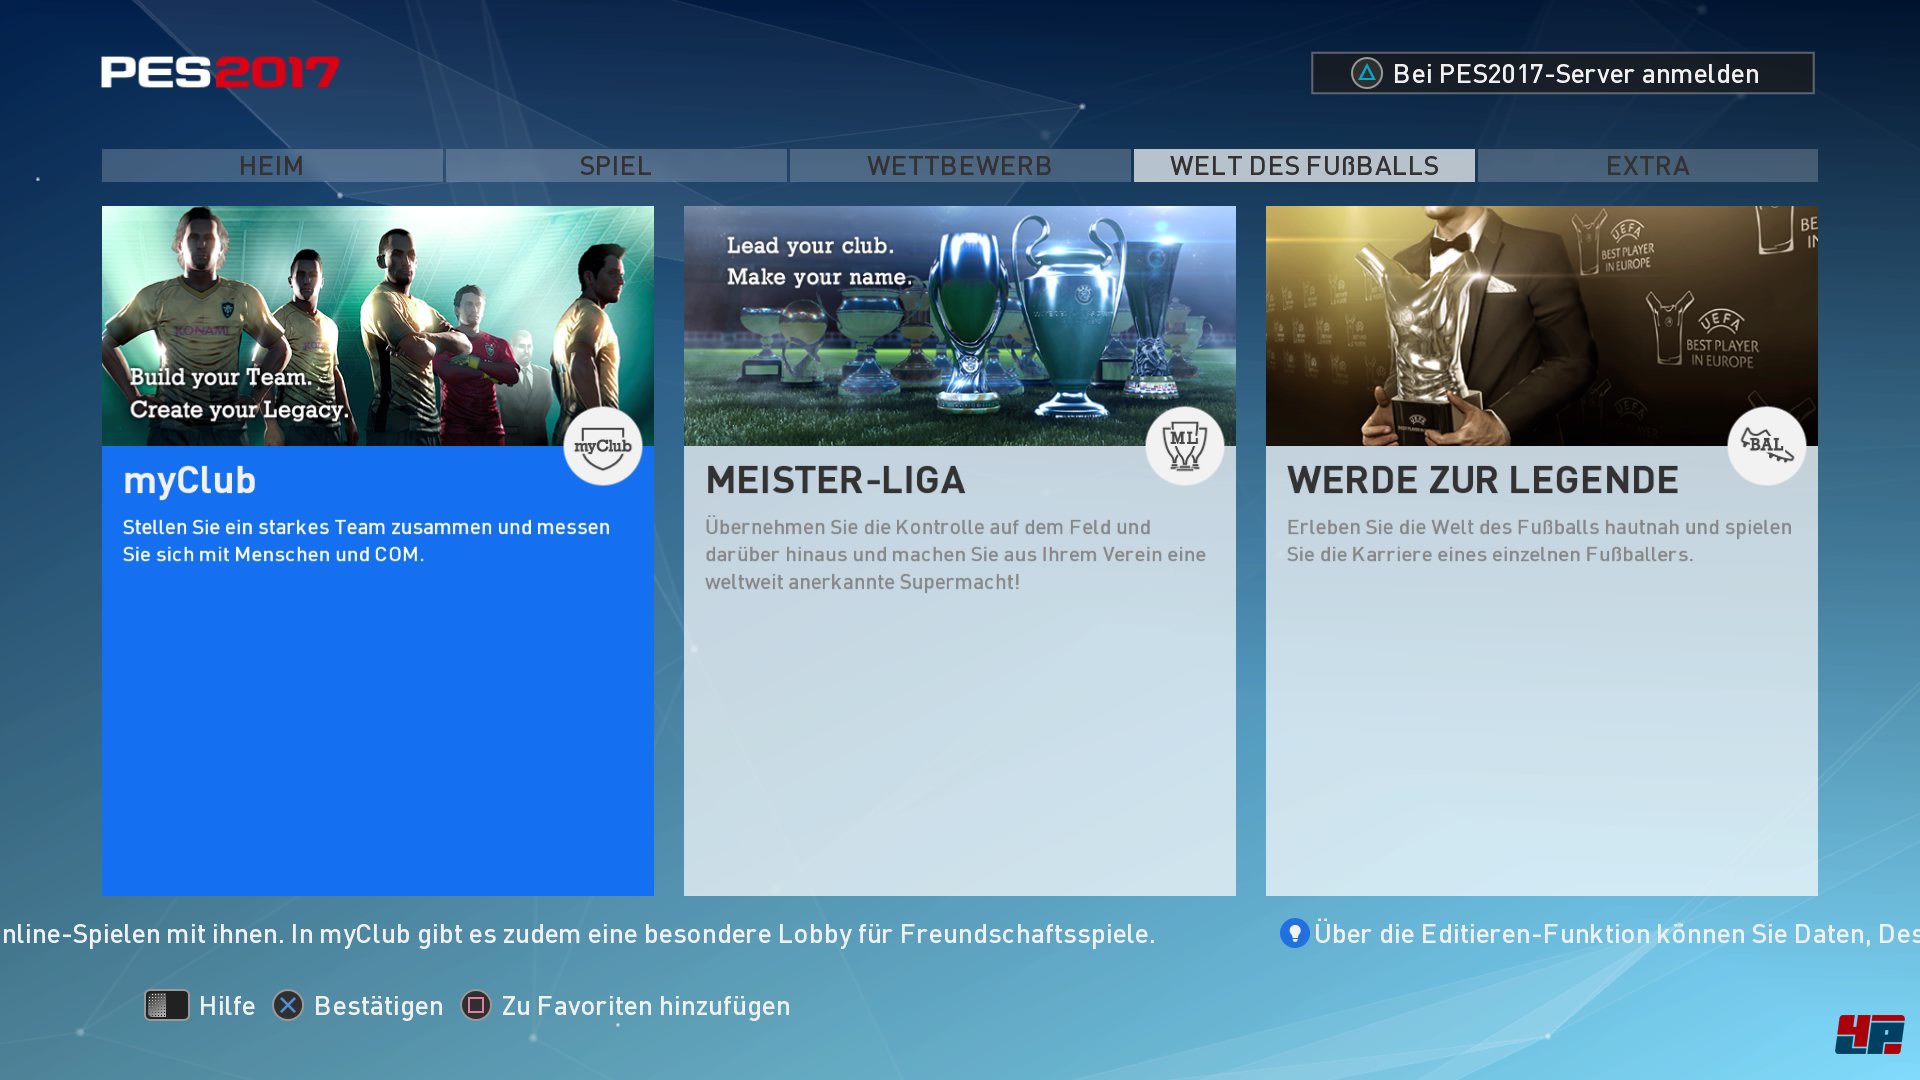Choose the WERDE ZUR LEGENDE card title
Screen dimensions: 1920x1080
click(1482, 481)
